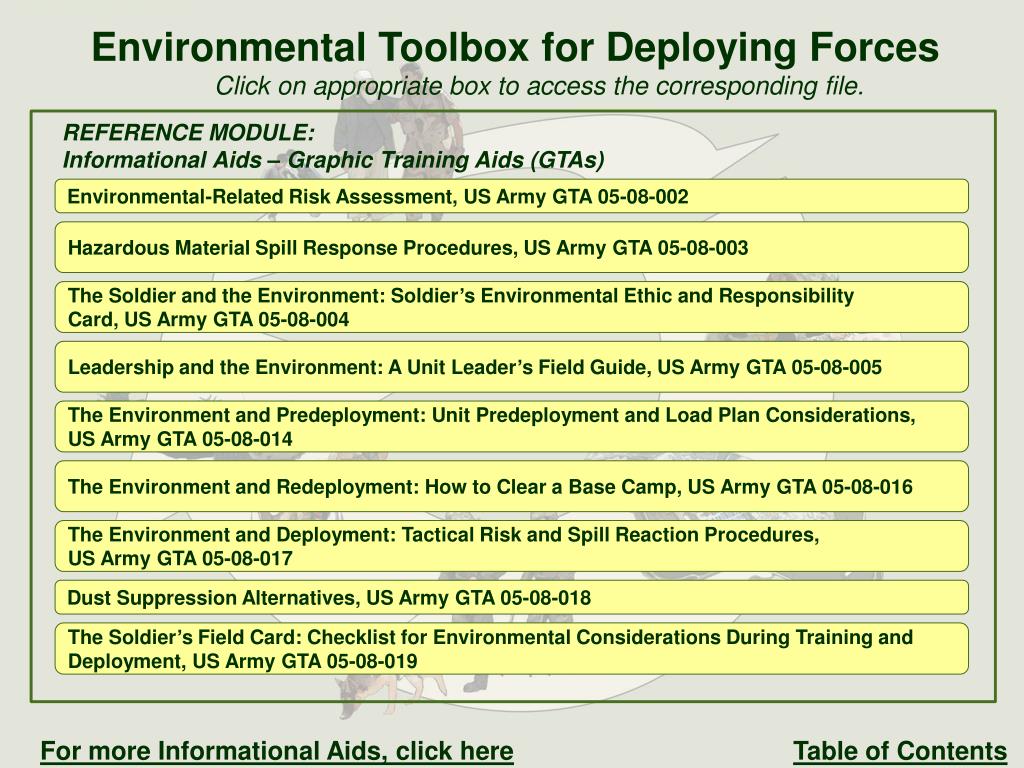Open Dust Suppression Alternatives GTA 05-08-018
The height and width of the screenshot is (768, 1024).
(x=511, y=598)
